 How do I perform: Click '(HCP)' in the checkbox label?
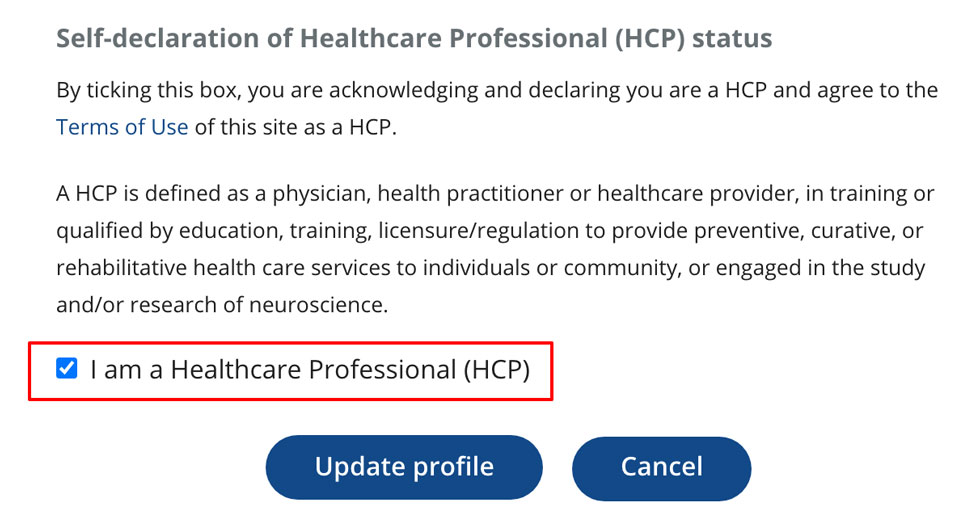click(x=495, y=370)
